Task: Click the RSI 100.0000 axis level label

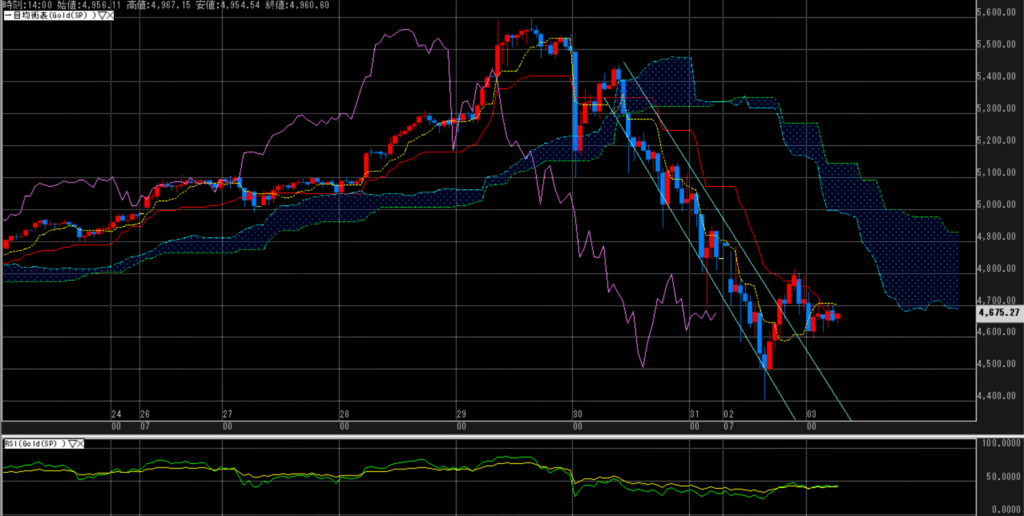Action: click(x=999, y=443)
